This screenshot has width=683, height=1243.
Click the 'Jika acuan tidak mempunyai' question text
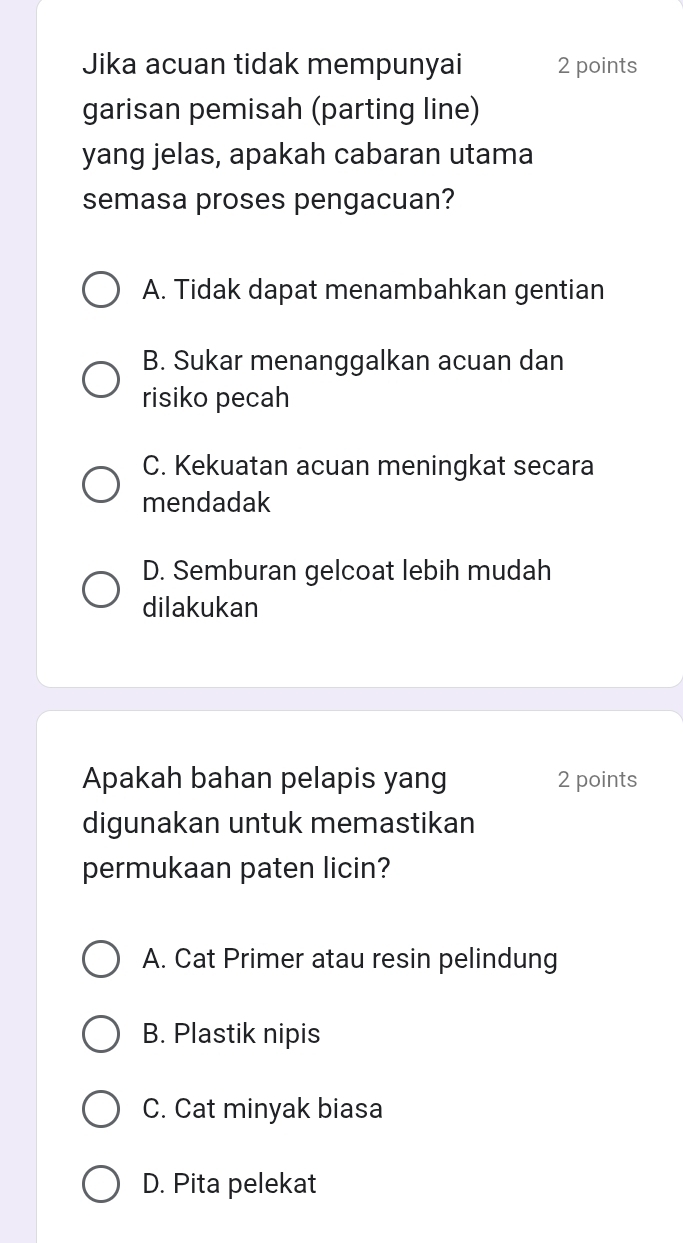point(273,65)
